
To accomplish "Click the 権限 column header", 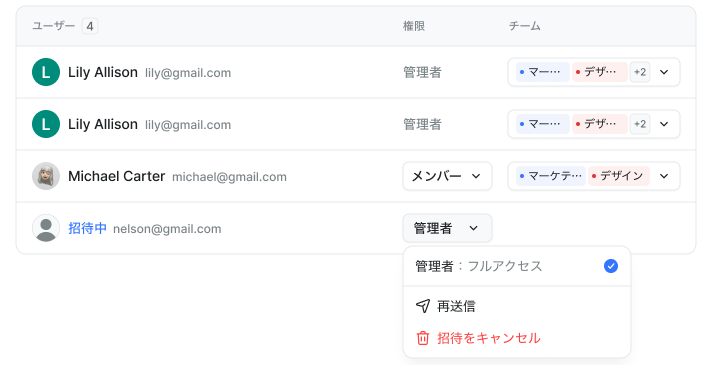I will click(414, 26).
